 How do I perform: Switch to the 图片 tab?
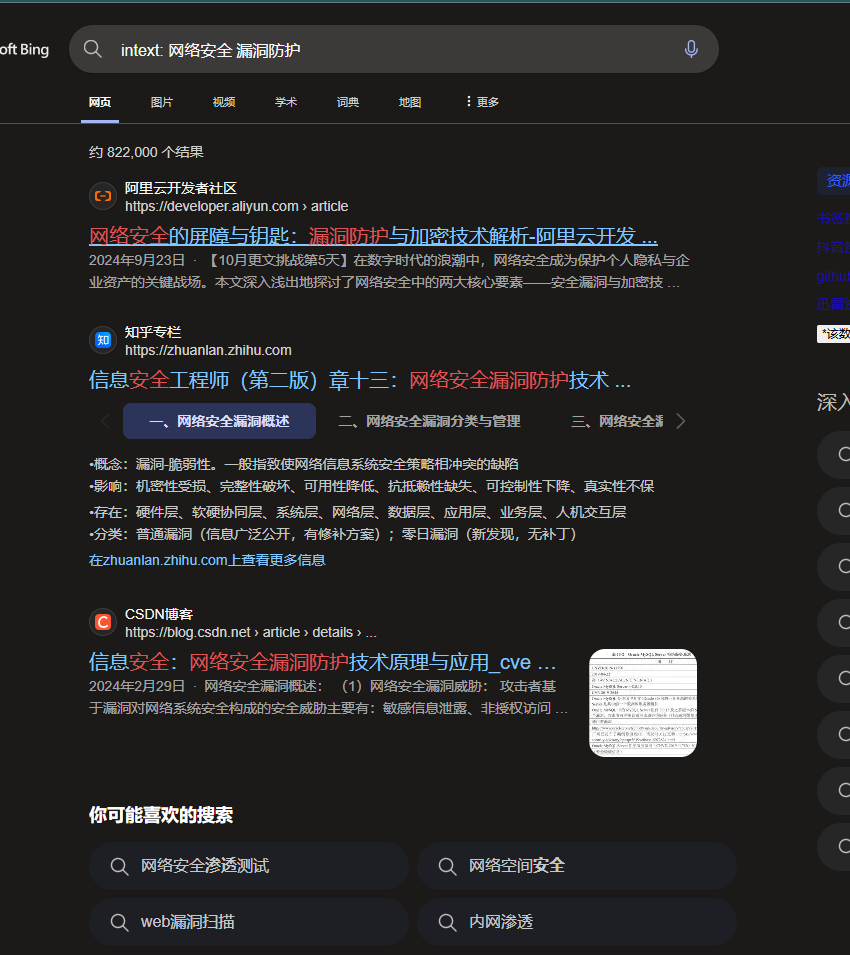pos(162,102)
